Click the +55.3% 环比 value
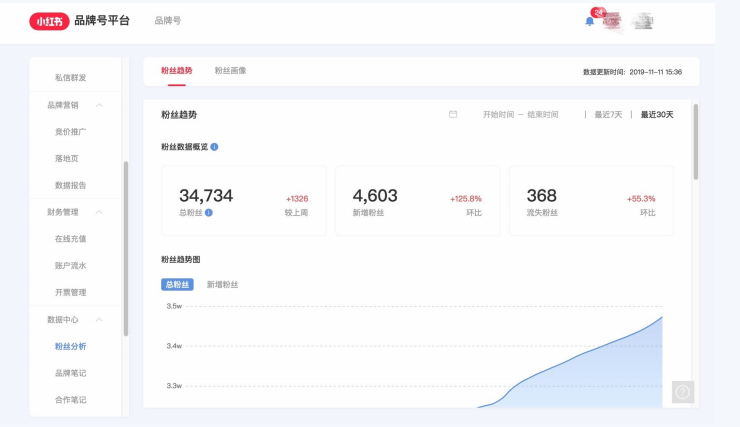Image resolution: width=740 pixels, height=427 pixels. [x=641, y=199]
